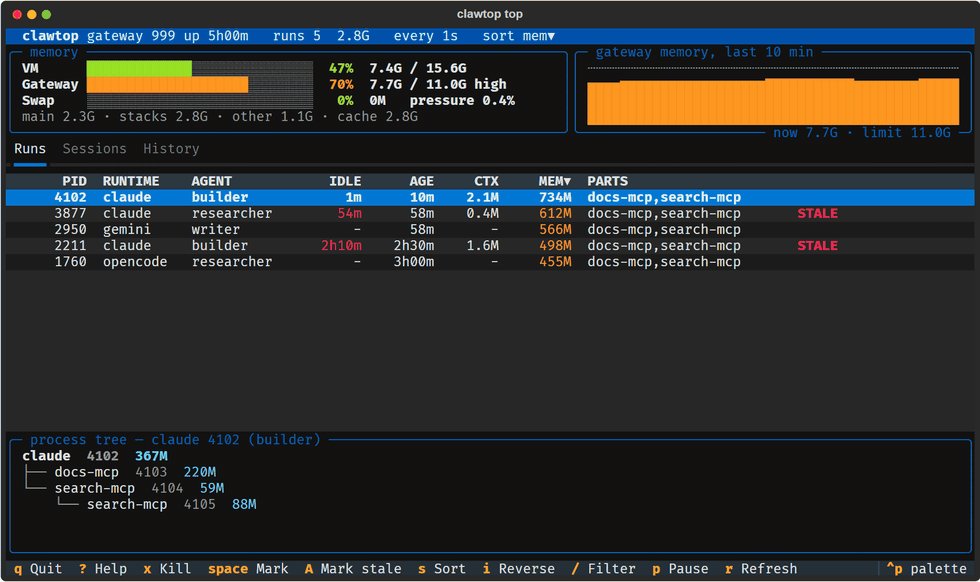
Task: Click the gateway memory history chart
Action: click(773, 96)
